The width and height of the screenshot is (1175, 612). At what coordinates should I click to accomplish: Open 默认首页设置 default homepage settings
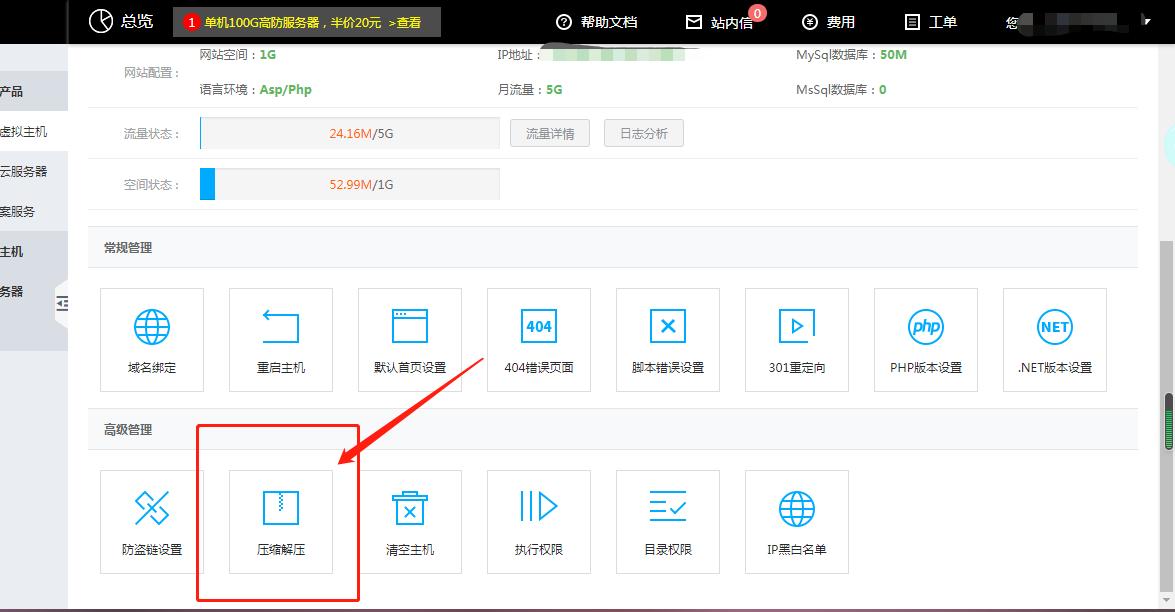click(x=409, y=338)
